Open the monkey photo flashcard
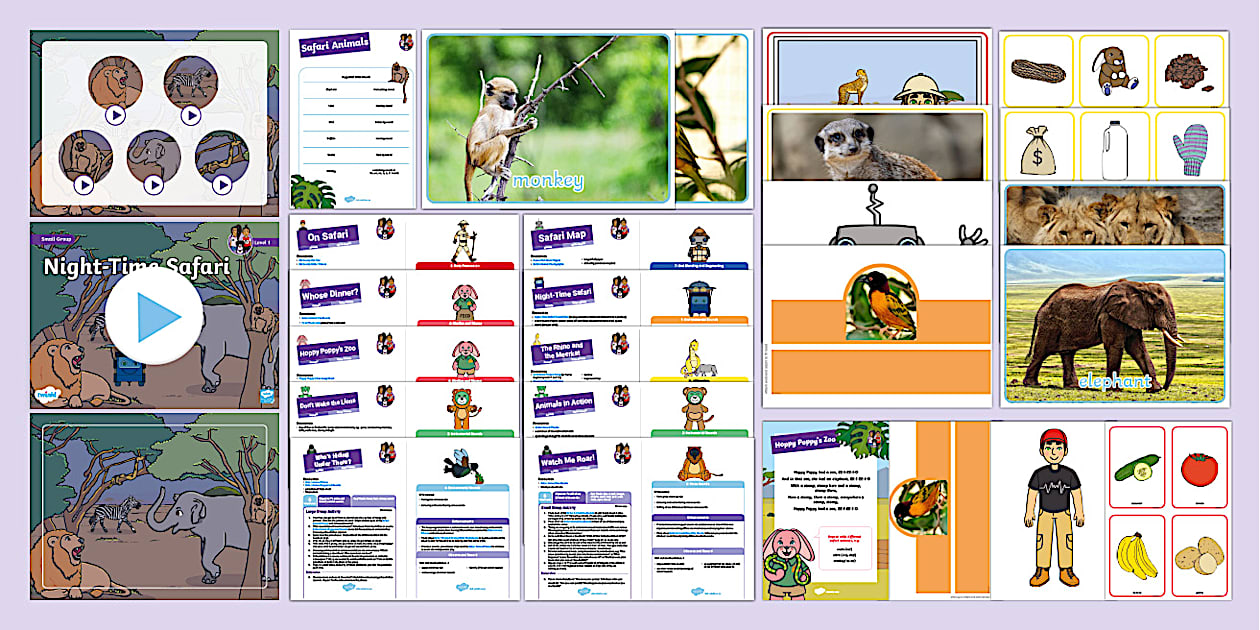 point(547,118)
